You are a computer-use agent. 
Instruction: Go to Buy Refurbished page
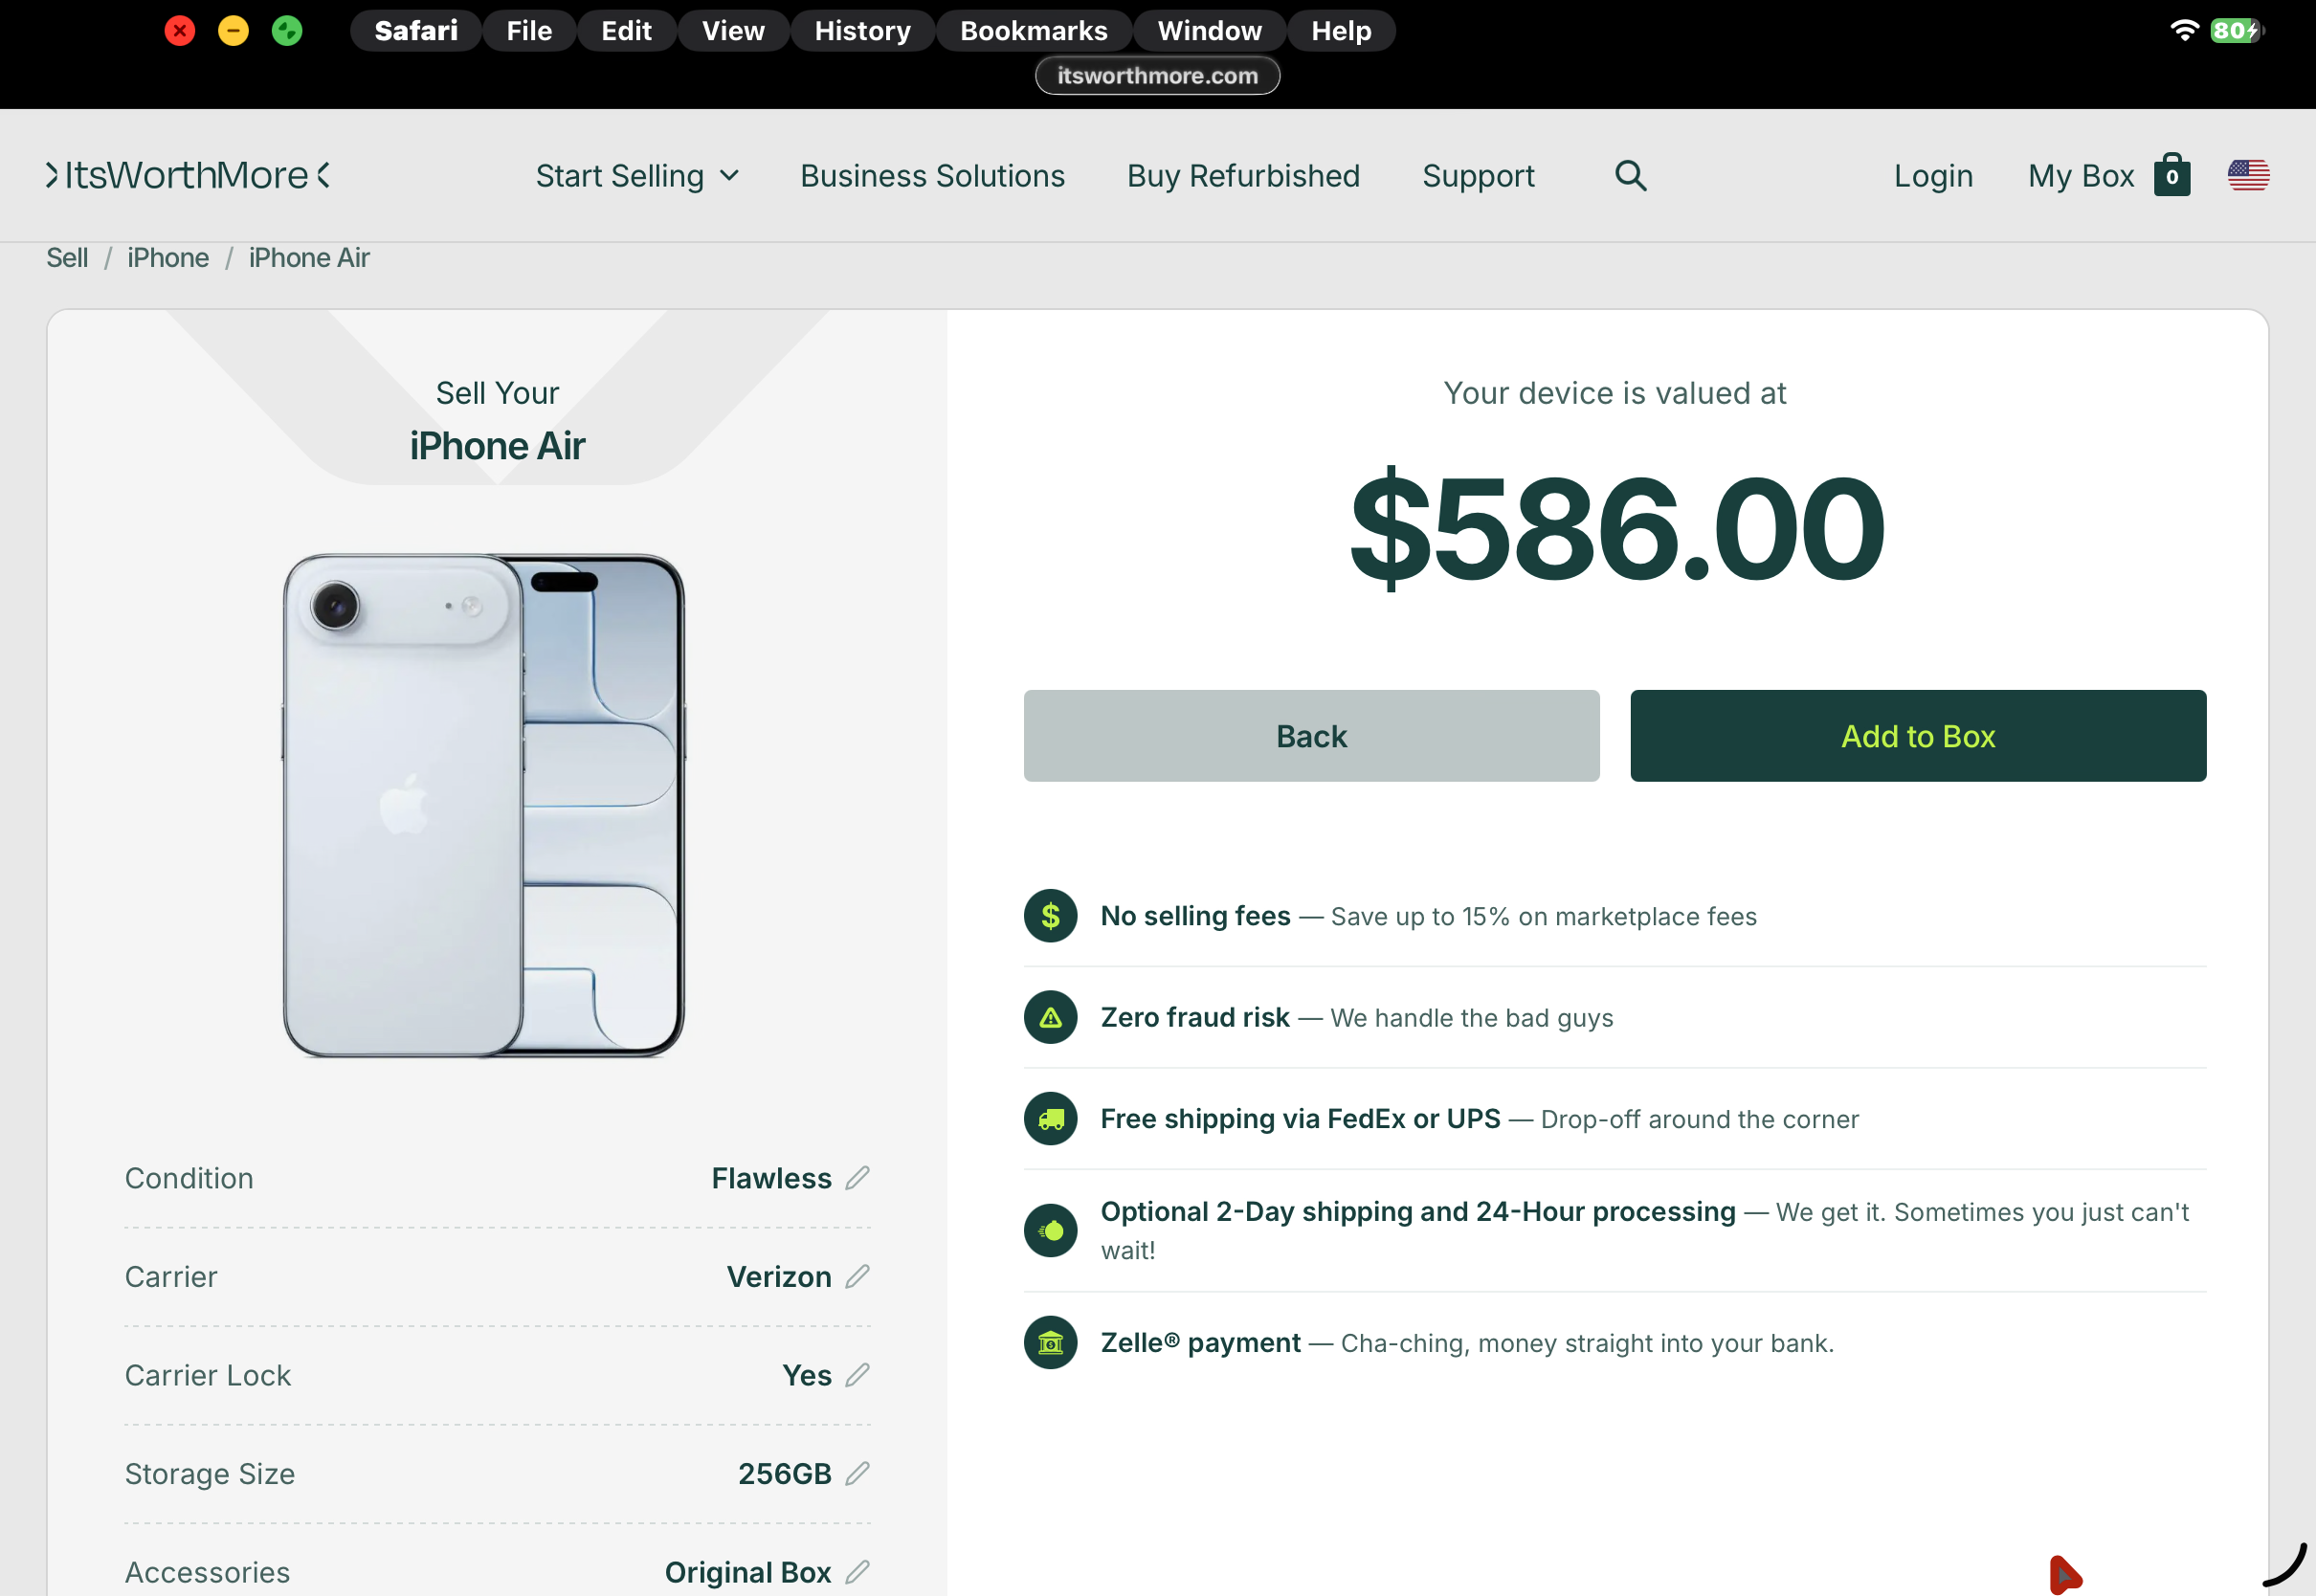pos(1243,176)
